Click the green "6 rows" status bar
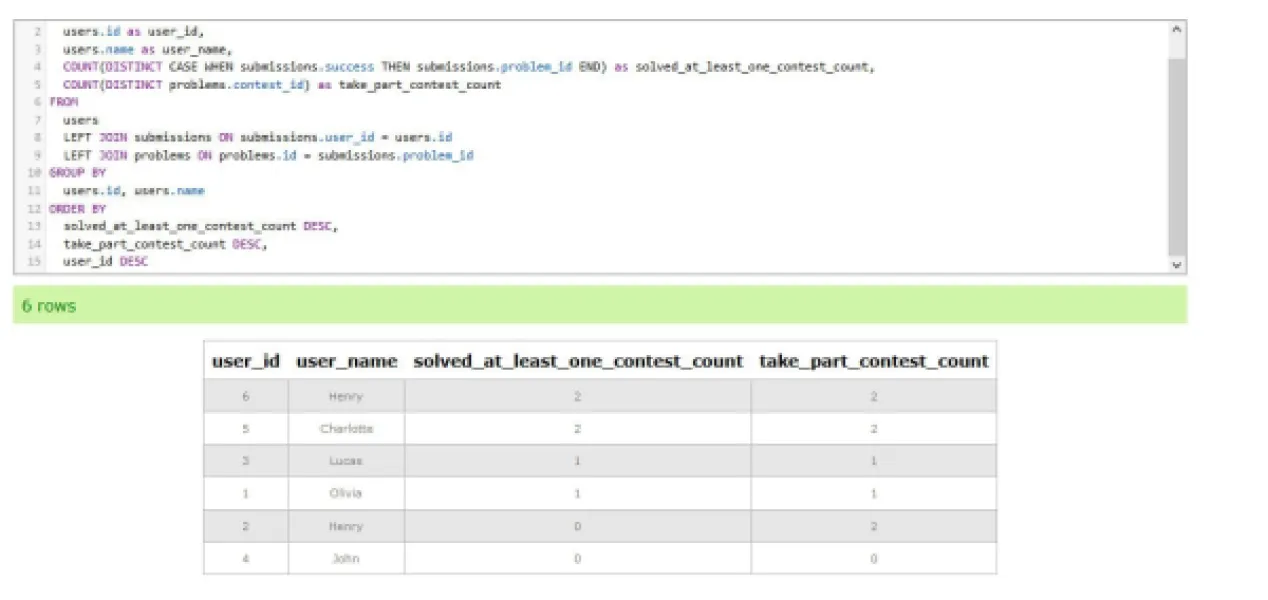 click(600, 305)
